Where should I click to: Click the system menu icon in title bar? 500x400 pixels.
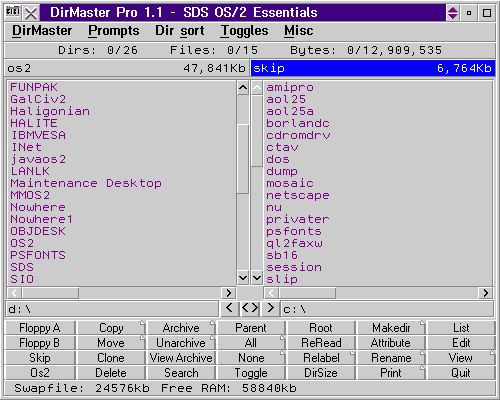(13, 13)
